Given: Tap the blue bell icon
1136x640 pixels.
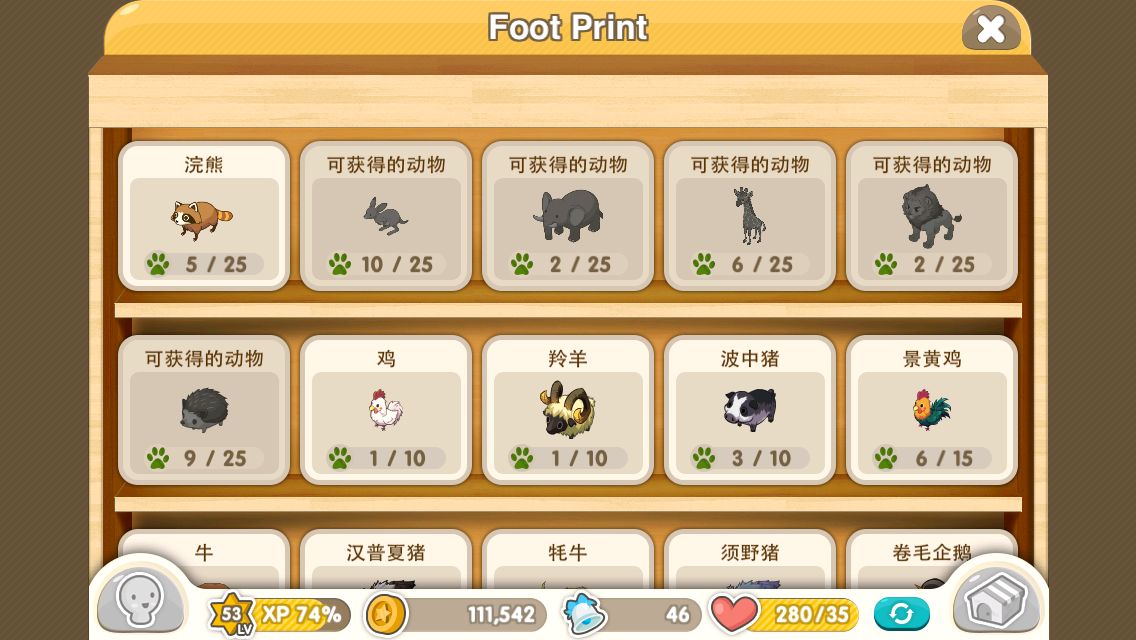Looking at the screenshot, I should pos(584,614).
